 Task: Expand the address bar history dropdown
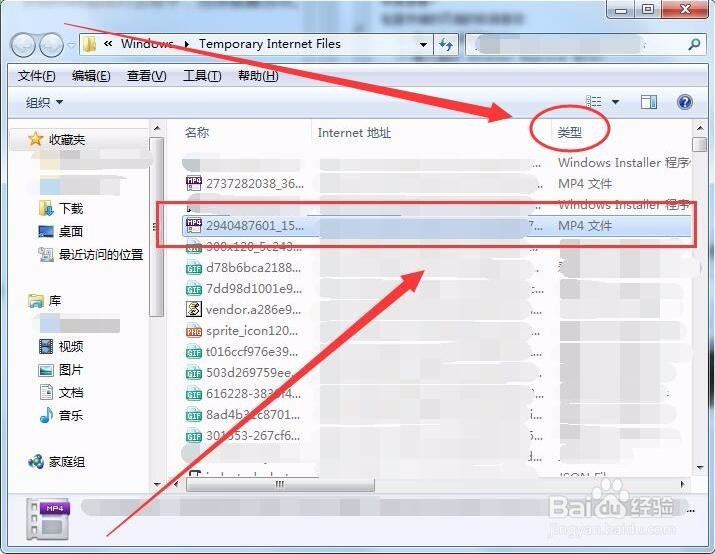pos(423,45)
